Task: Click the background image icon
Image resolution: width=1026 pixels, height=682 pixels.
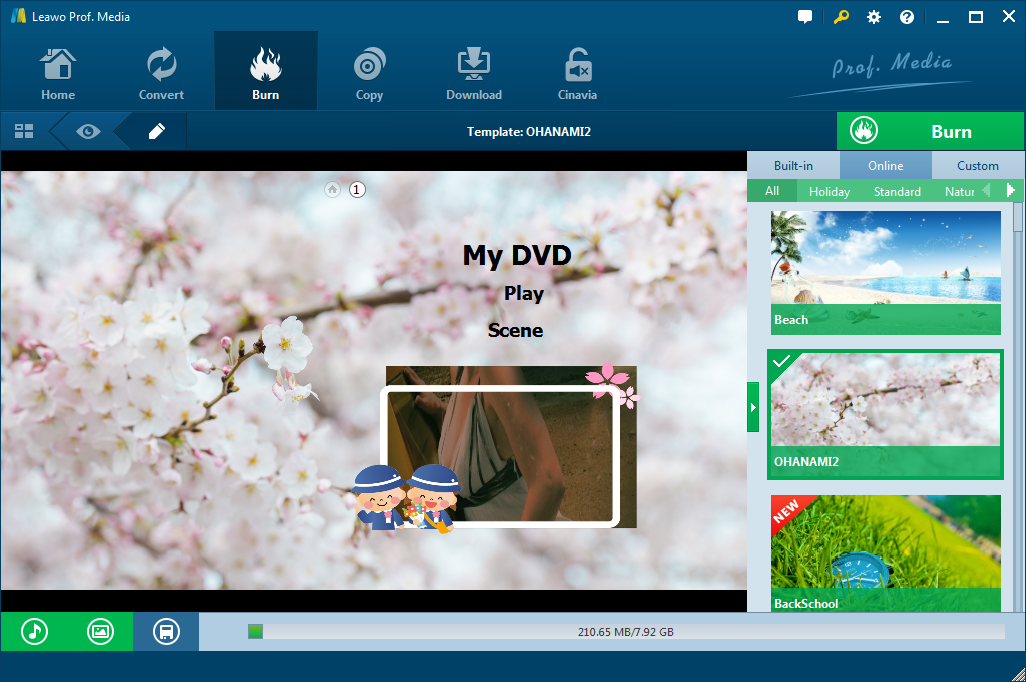Action: [100, 632]
